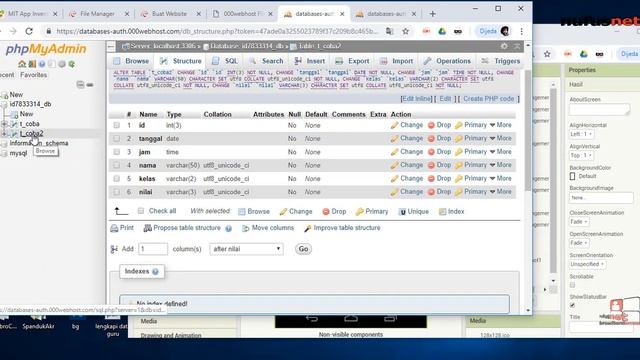Click the Go button
Screen dimensions: 640x360
[x=303, y=249]
